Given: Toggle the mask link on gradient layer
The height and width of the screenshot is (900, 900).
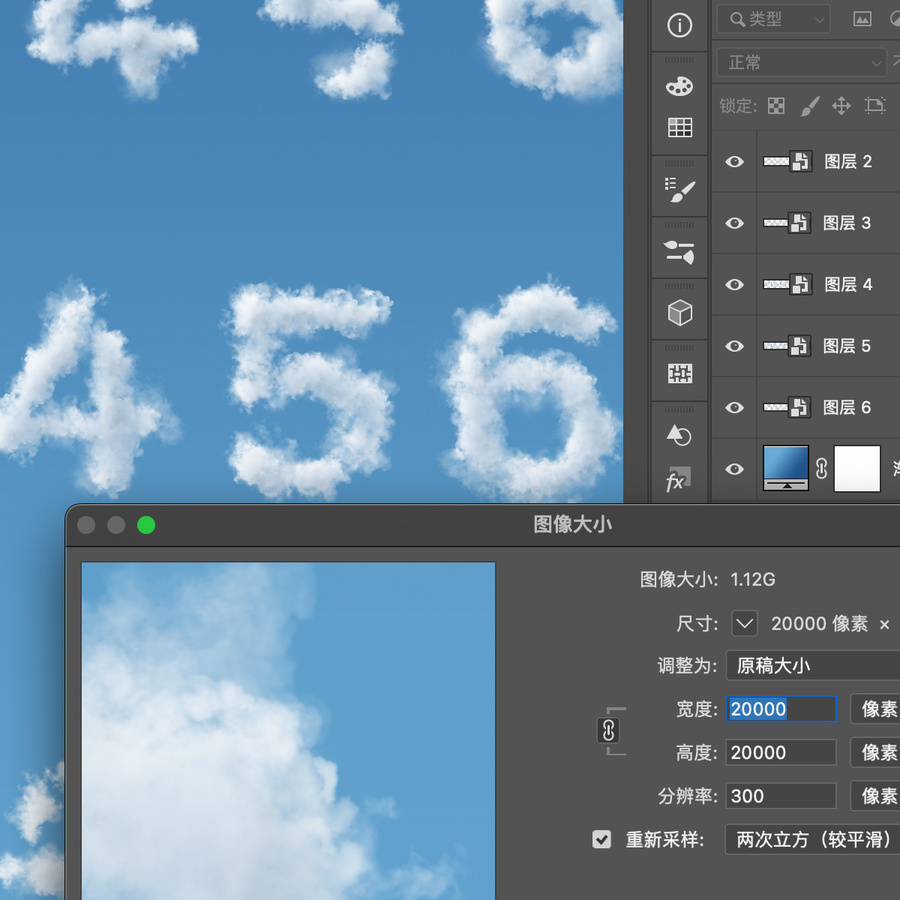Looking at the screenshot, I should (x=821, y=469).
